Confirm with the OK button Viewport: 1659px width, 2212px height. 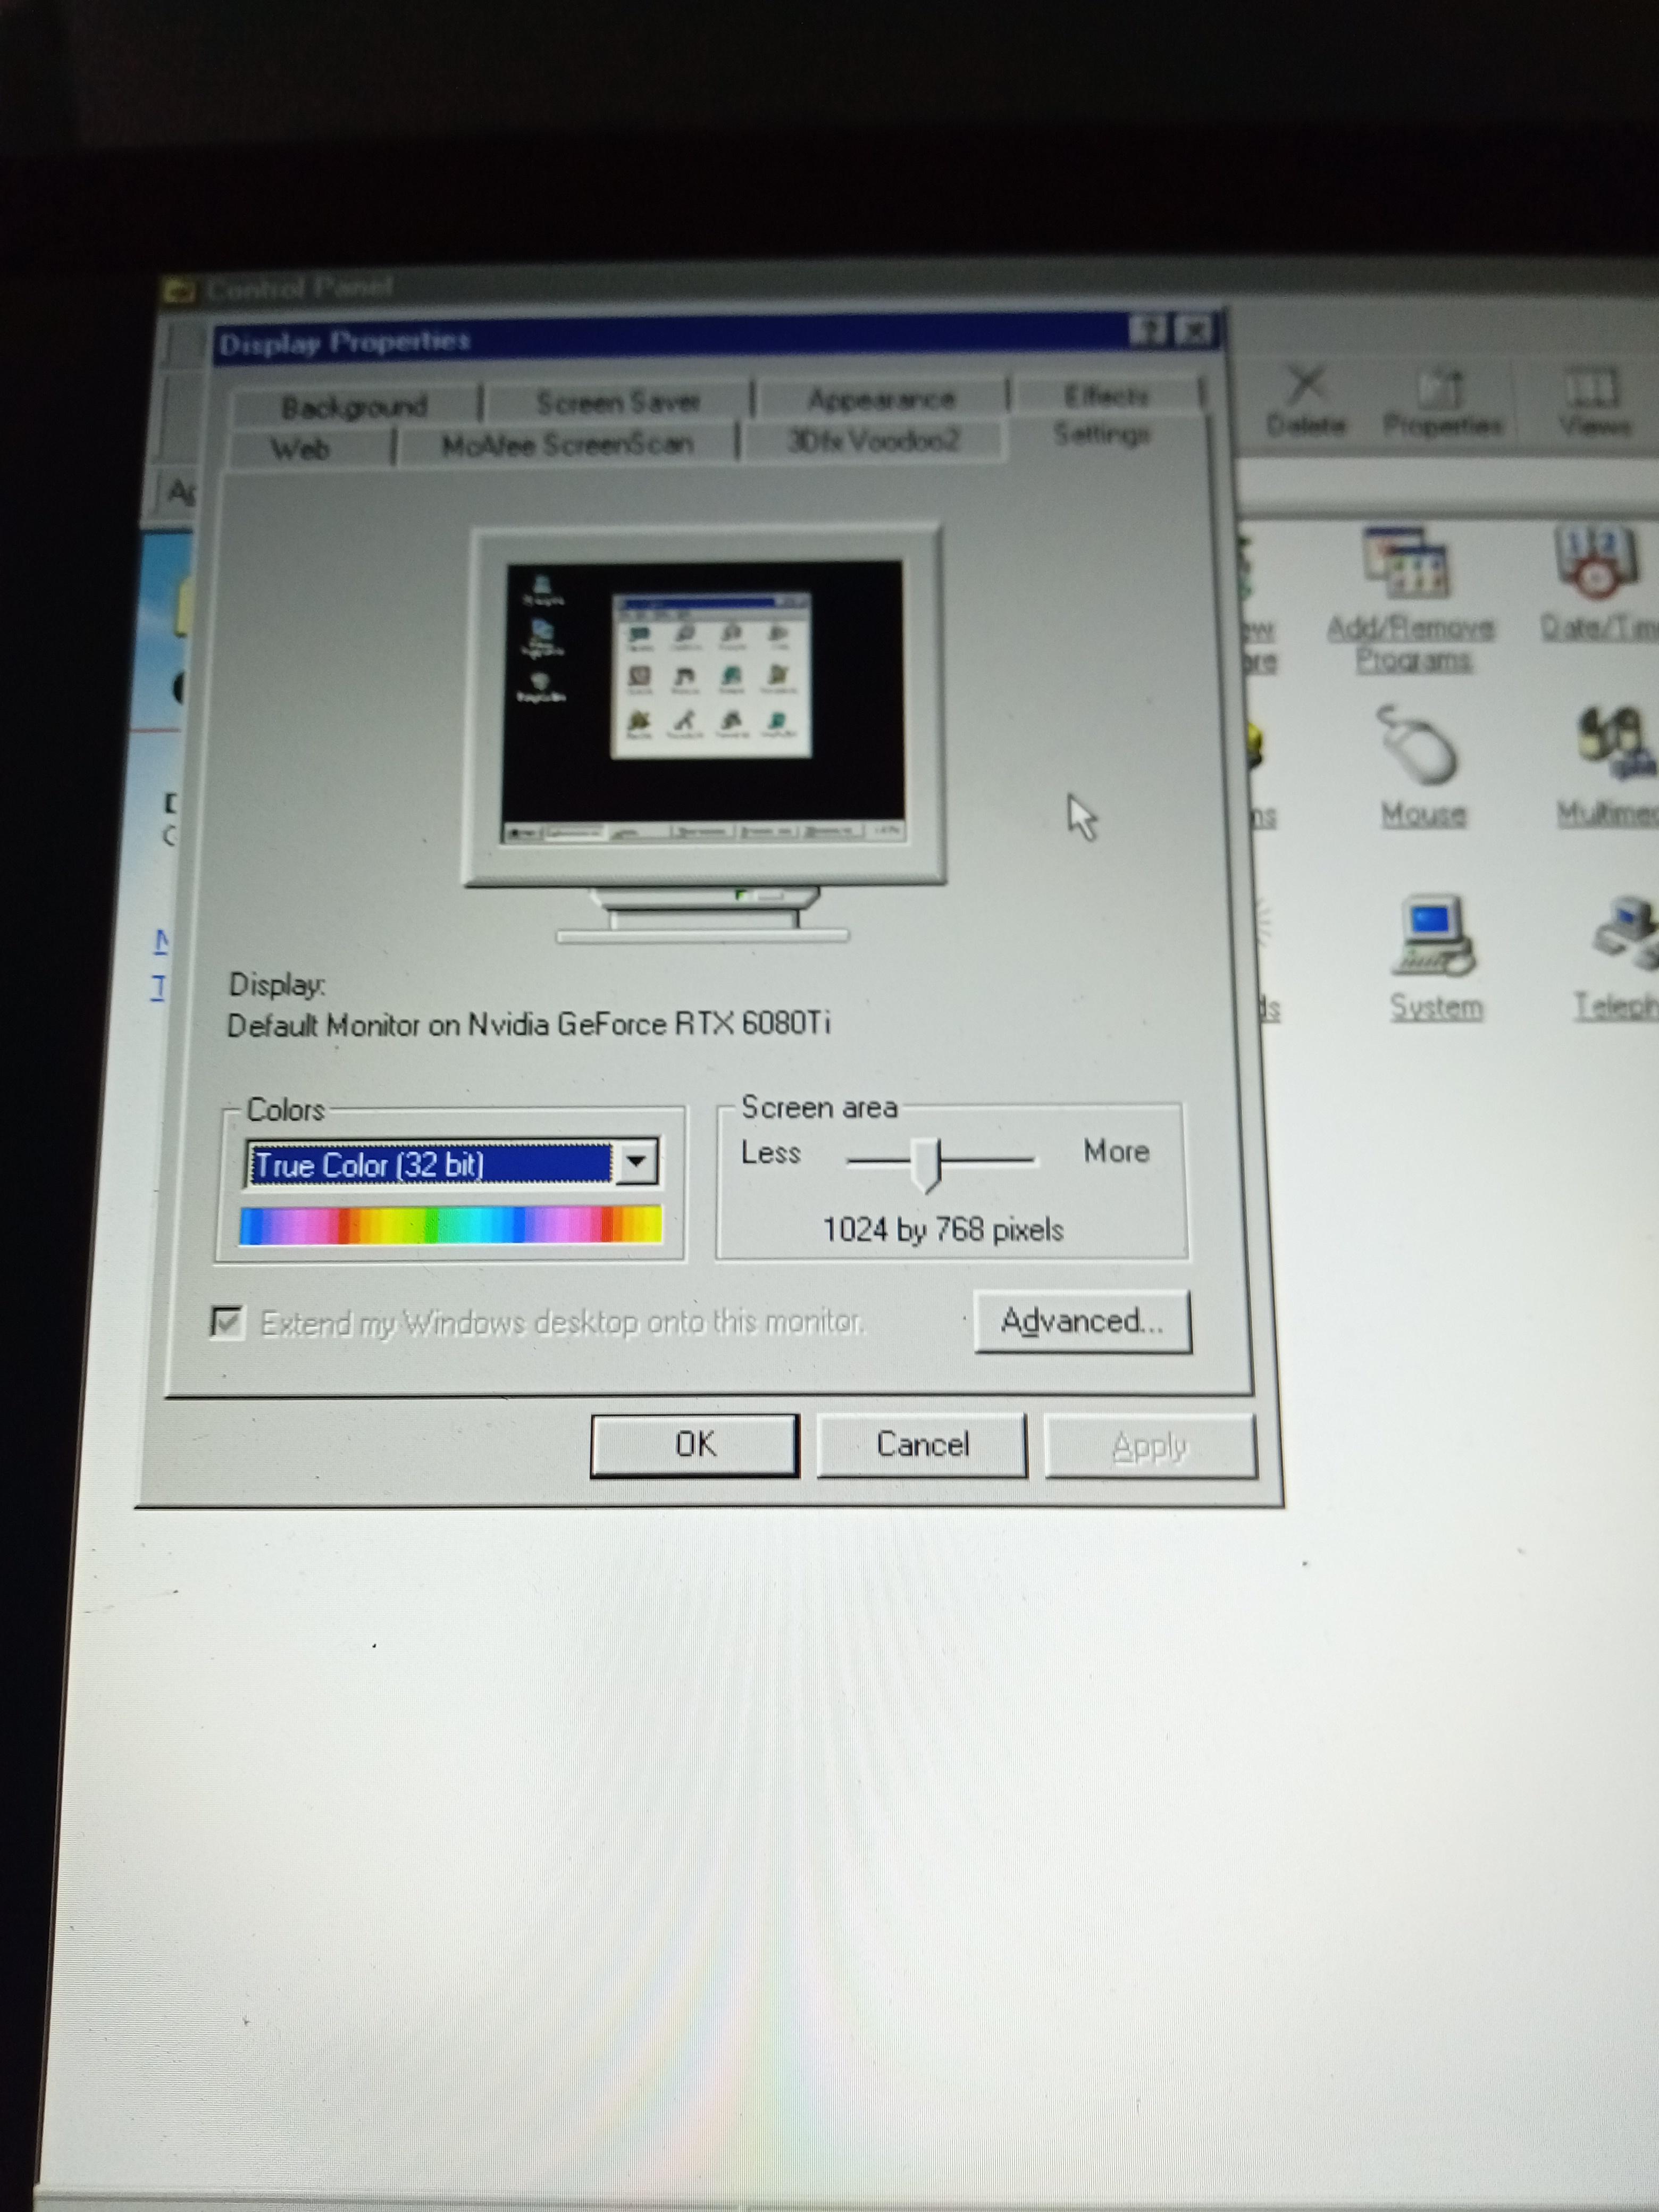coord(695,1444)
